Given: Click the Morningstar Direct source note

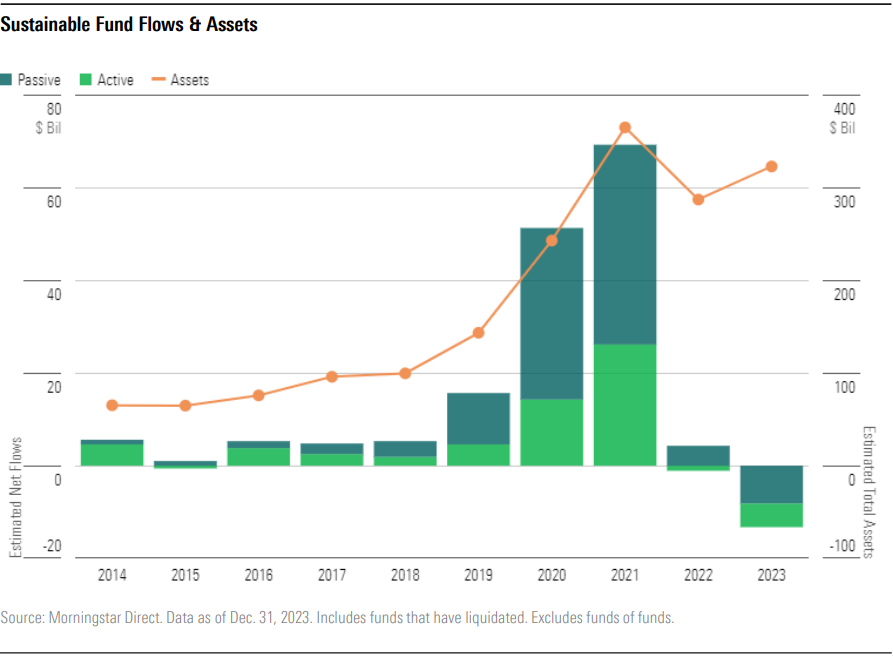Looking at the screenshot, I should [338, 617].
